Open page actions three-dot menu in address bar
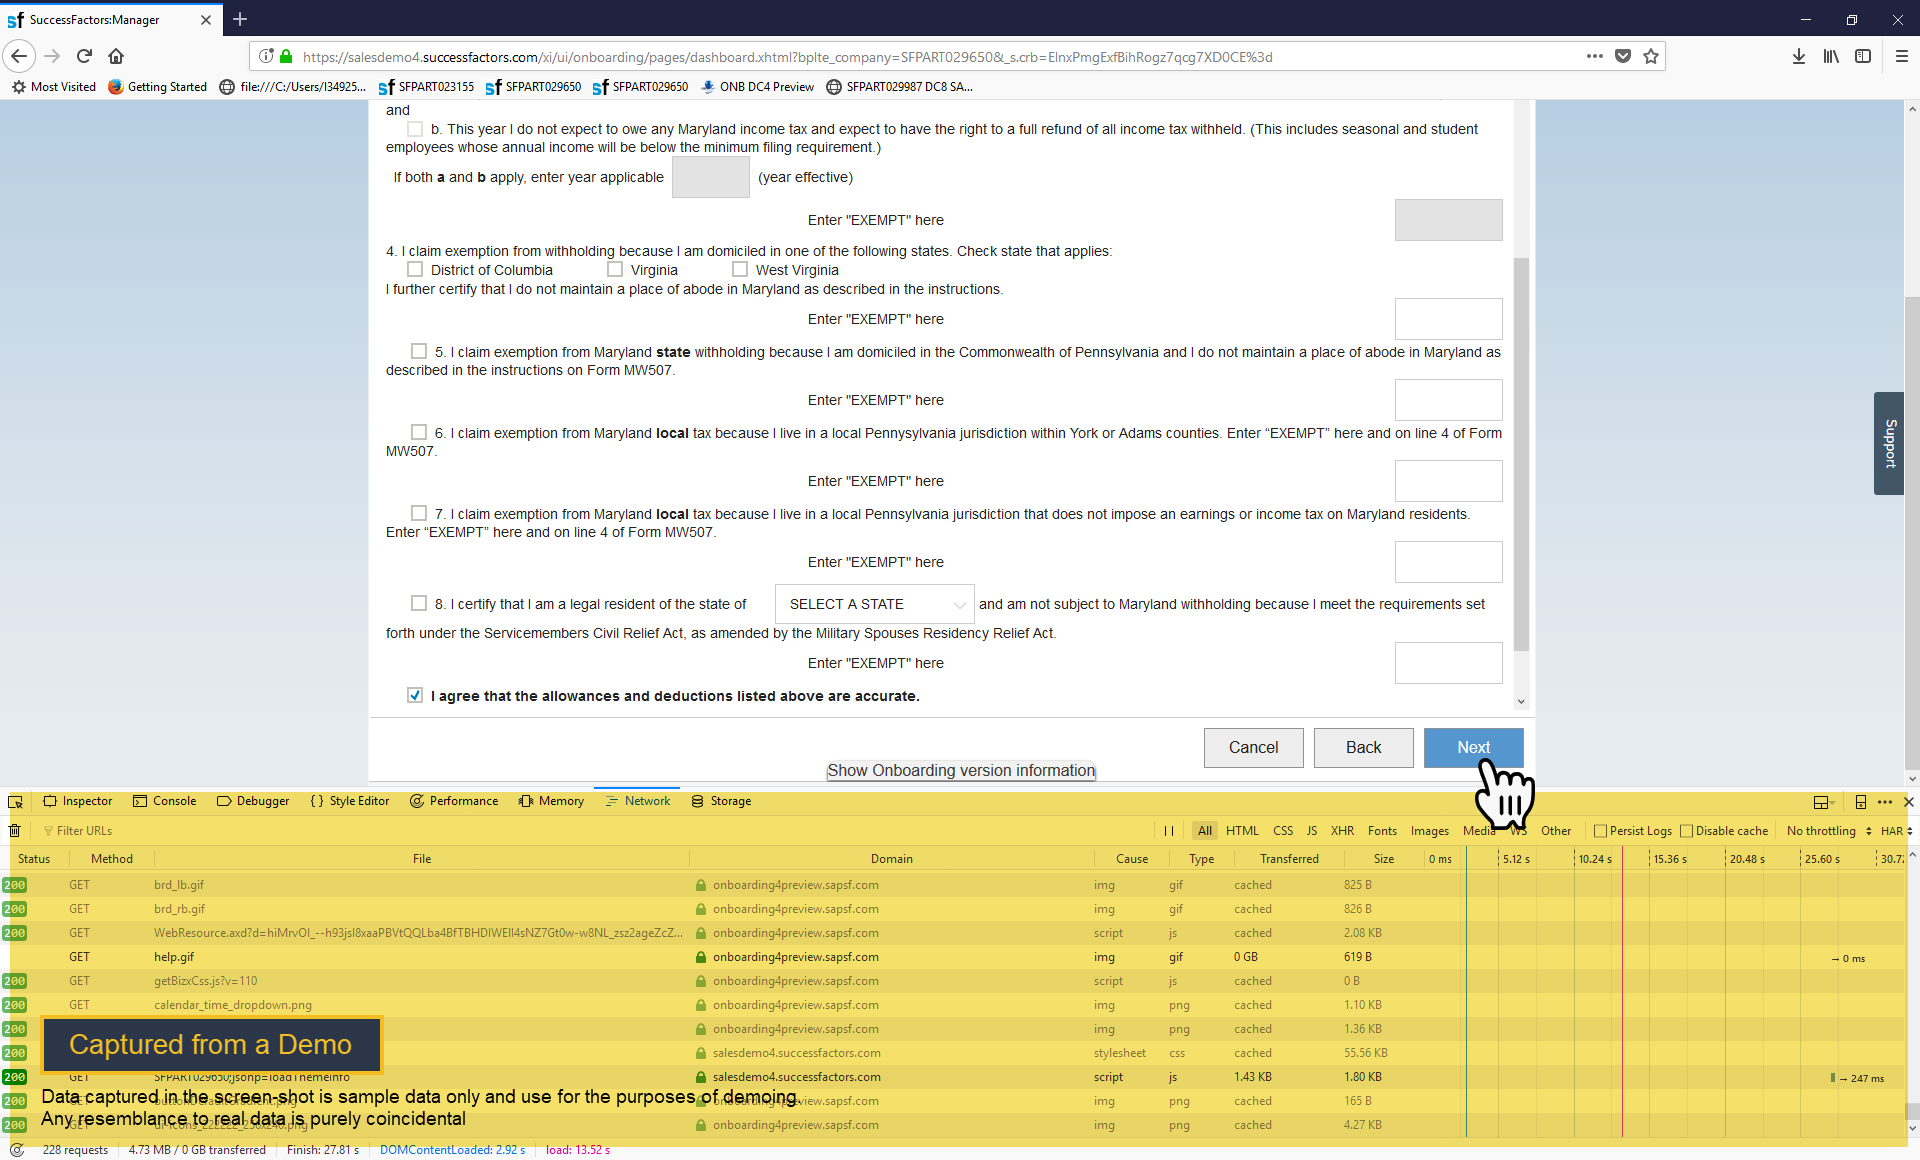1920x1160 pixels. [x=1595, y=56]
